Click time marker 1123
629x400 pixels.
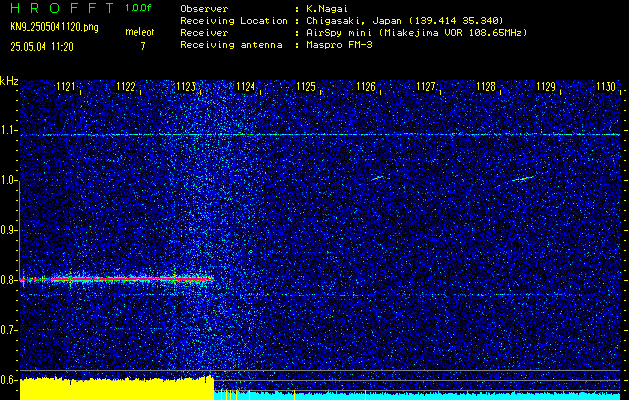click(x=186, y=87)
